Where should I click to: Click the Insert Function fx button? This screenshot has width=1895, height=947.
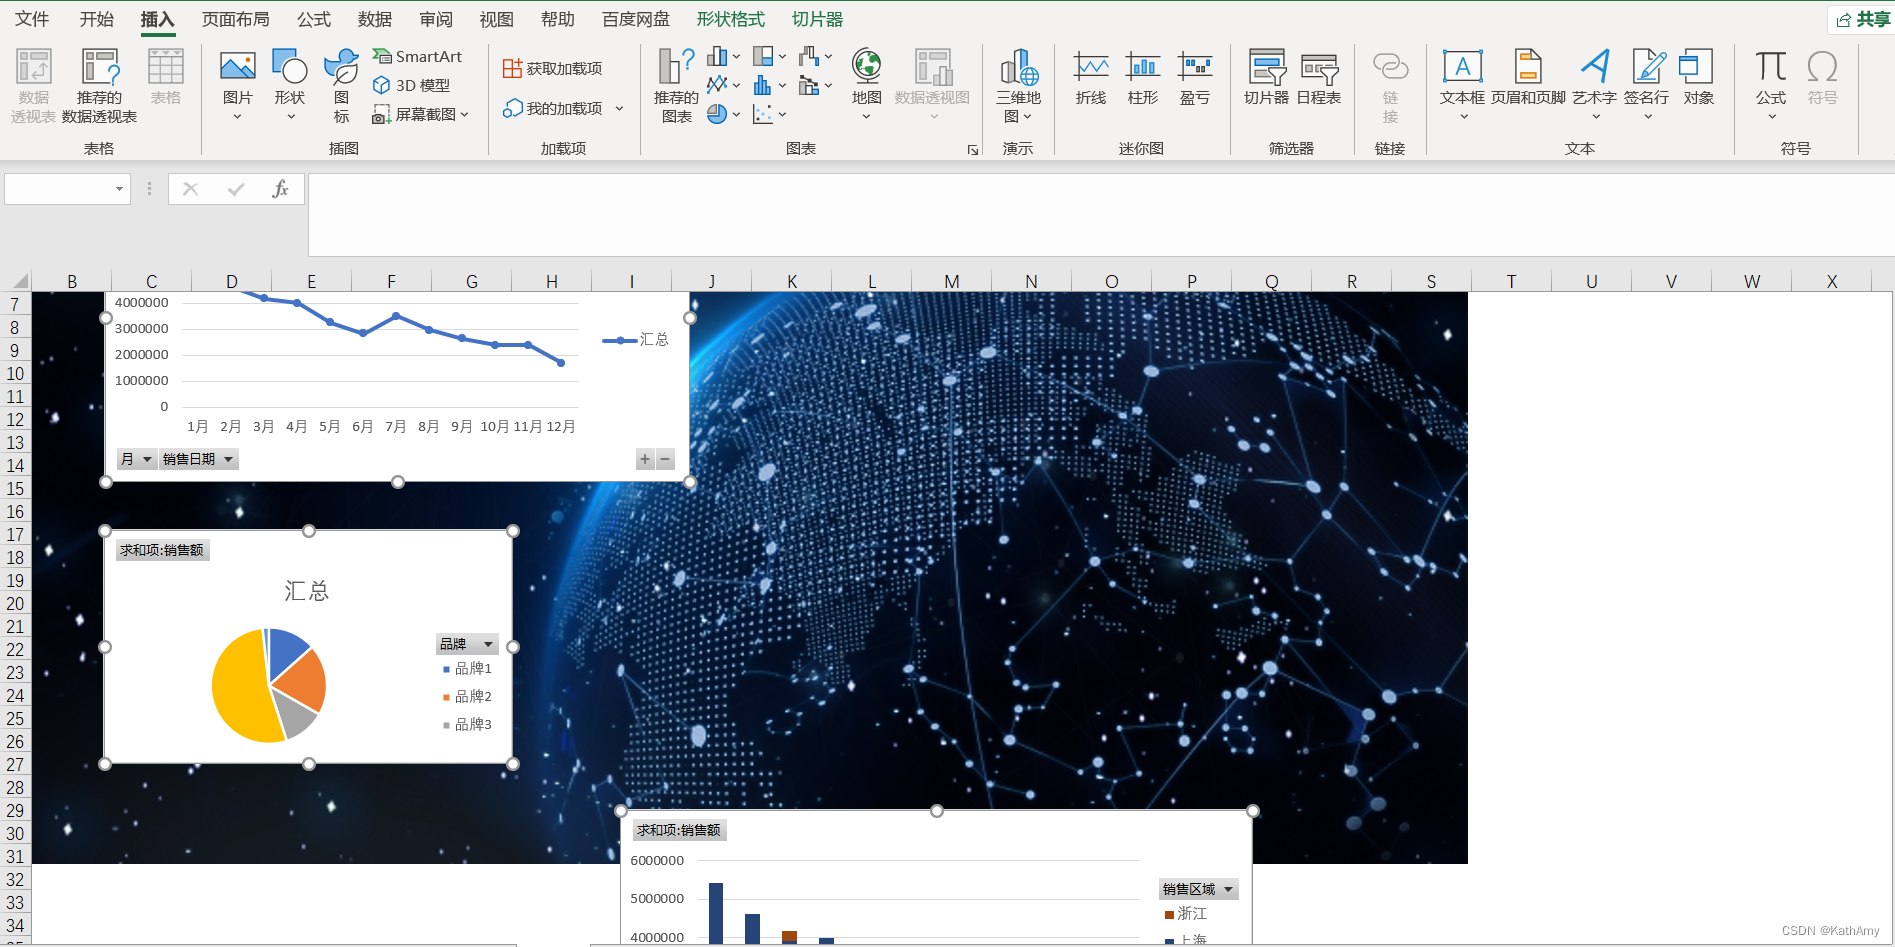[x=280, y=189]
